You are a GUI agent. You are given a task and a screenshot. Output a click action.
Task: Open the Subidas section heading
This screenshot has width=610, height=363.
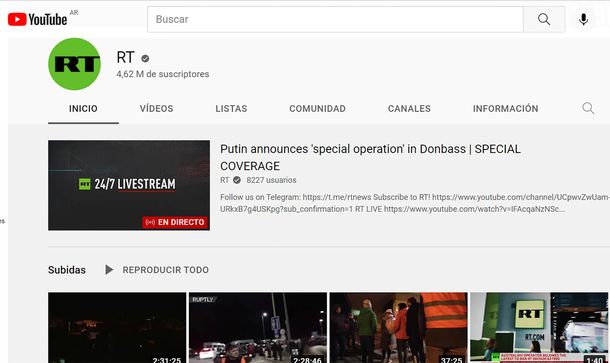point(67,270)
